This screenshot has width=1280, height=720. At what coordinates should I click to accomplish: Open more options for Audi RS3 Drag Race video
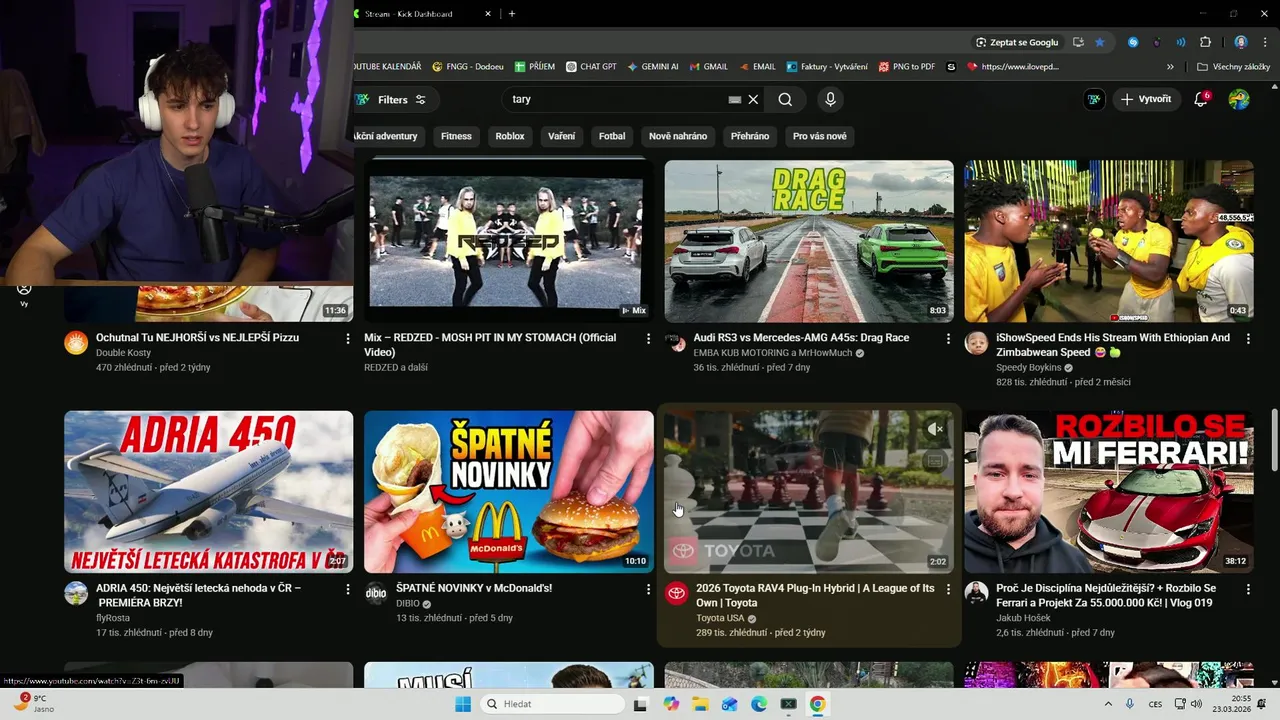point(948,339)
